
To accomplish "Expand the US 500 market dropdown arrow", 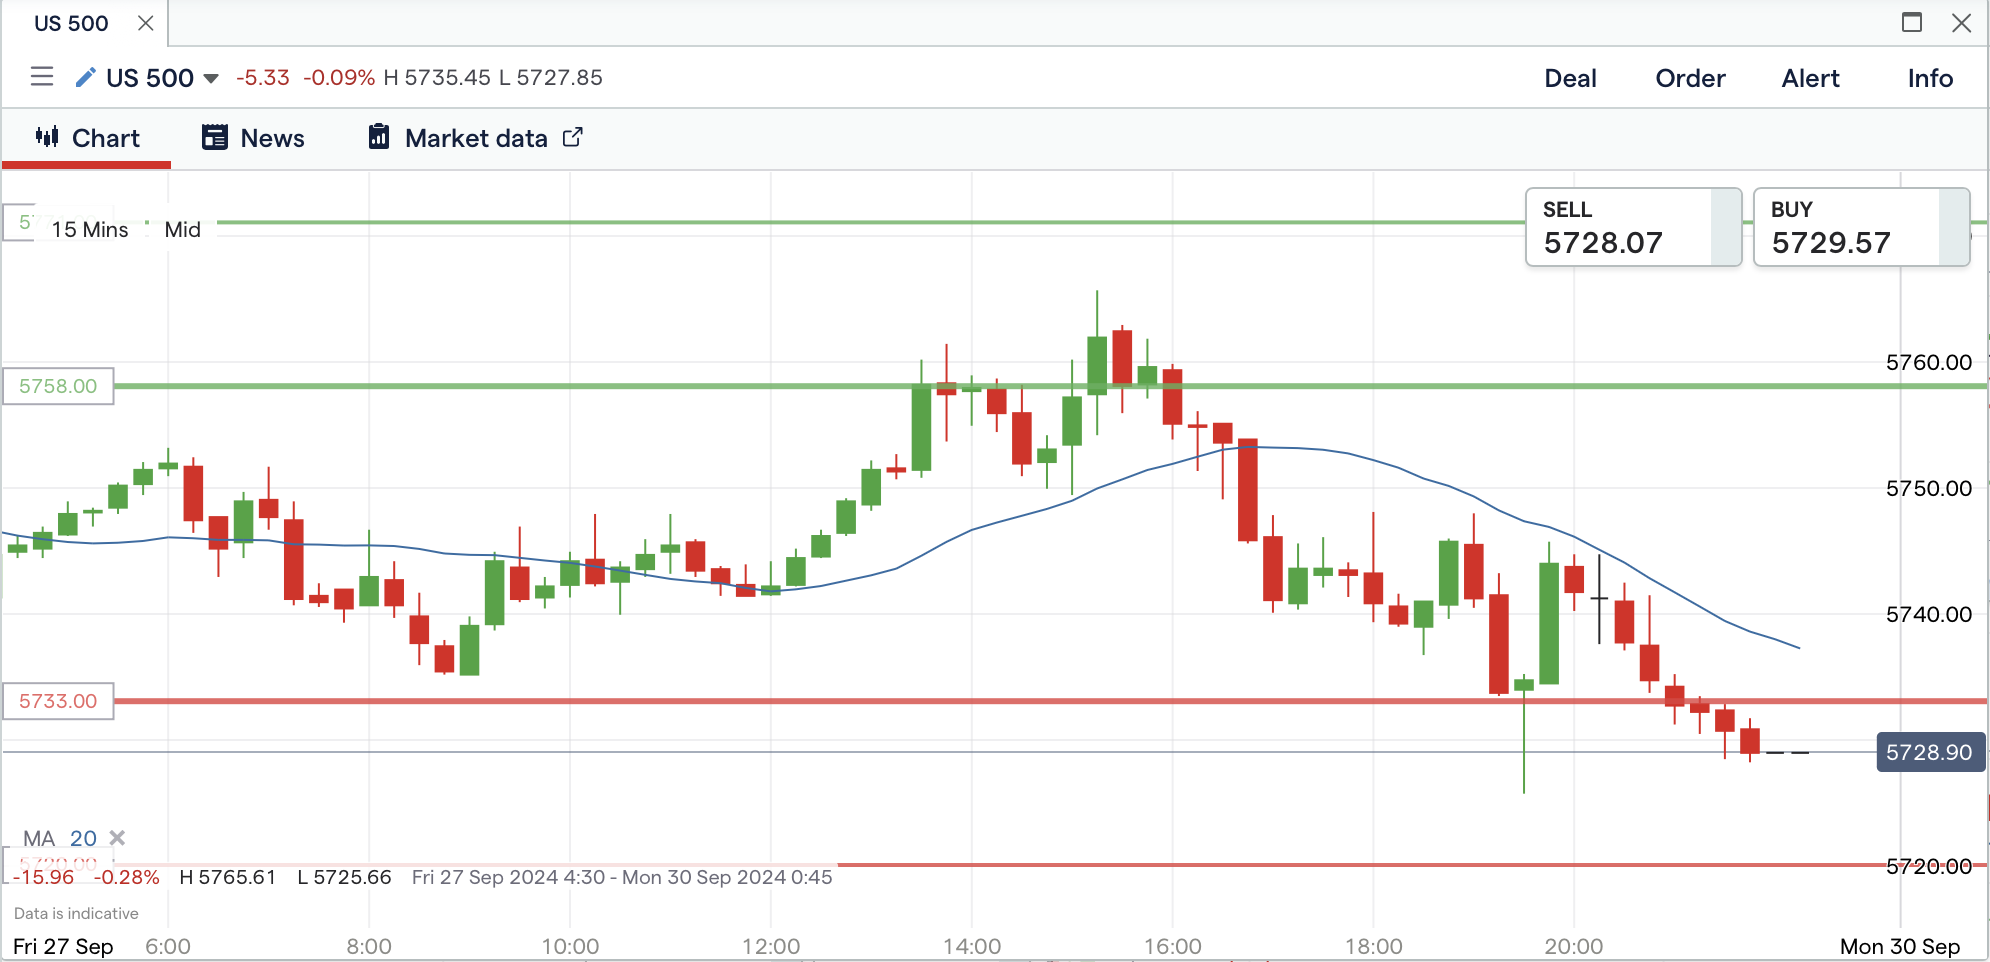I will click(211, 78).
